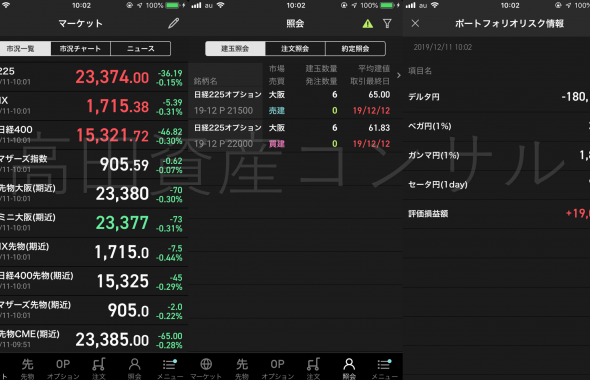
Task: Tap the 平均建値 column header
Action: pos(374,68)
